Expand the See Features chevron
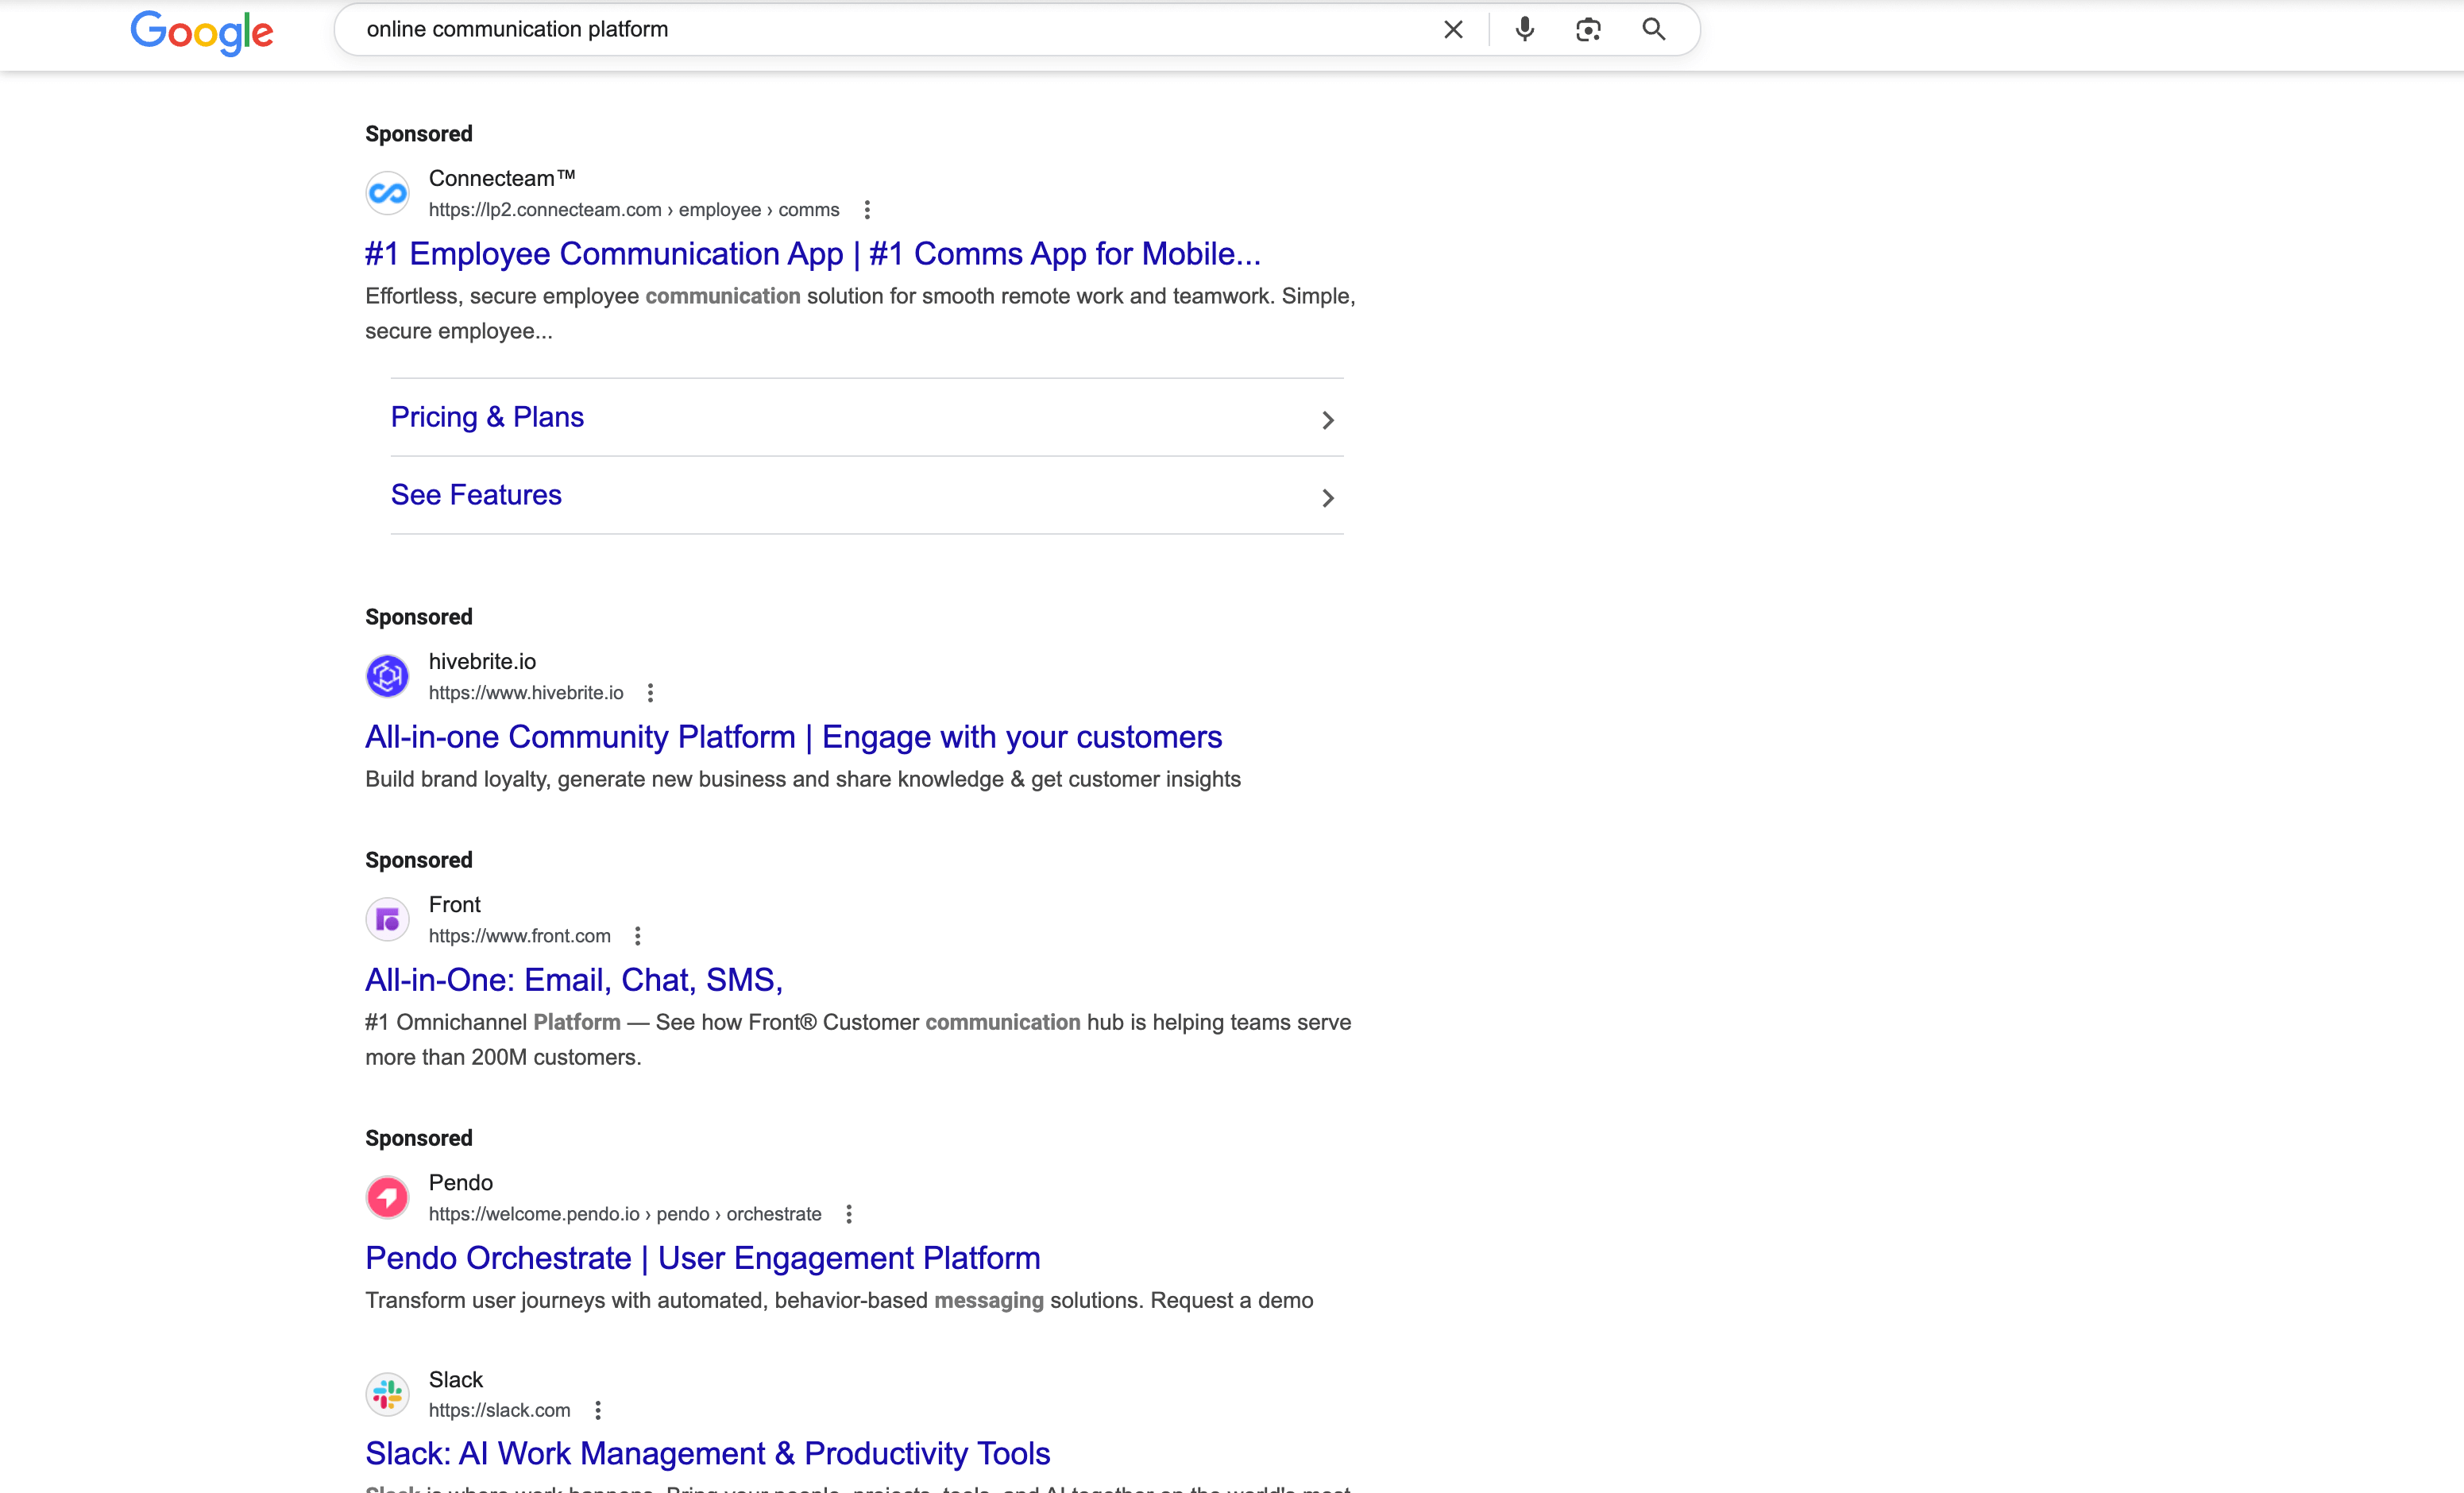Screen dimensions: 2464x1493 [1328, 498]
